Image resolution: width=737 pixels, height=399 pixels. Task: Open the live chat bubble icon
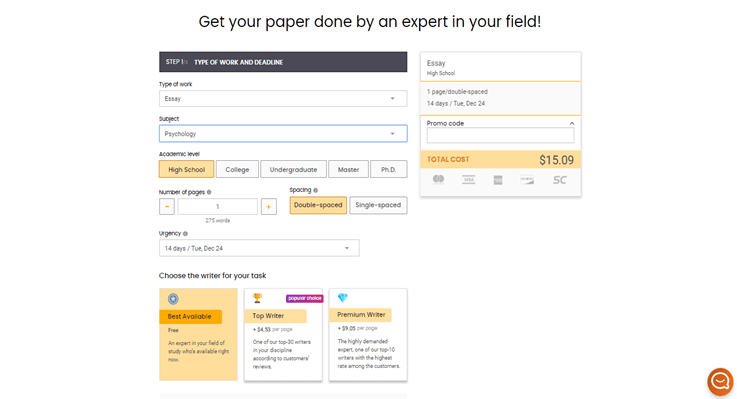[x=720, y=381]
